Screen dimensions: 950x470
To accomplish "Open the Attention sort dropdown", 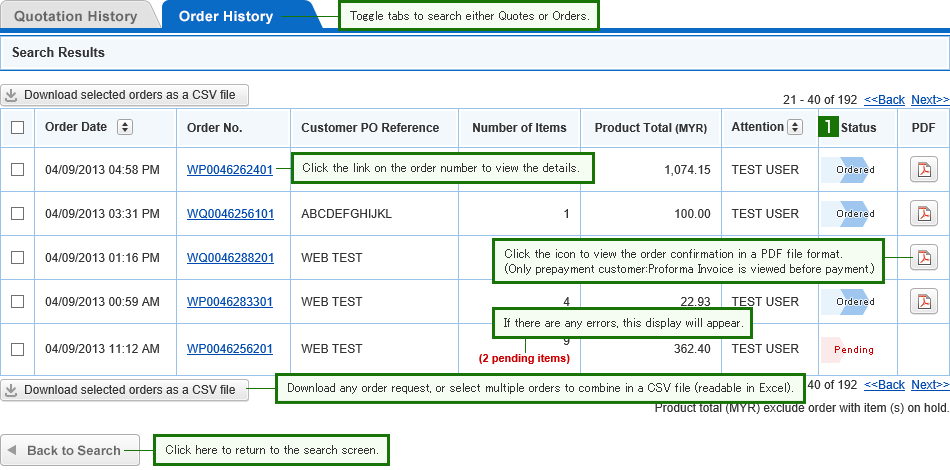I will pyautogui.click(x=795, y=127).
